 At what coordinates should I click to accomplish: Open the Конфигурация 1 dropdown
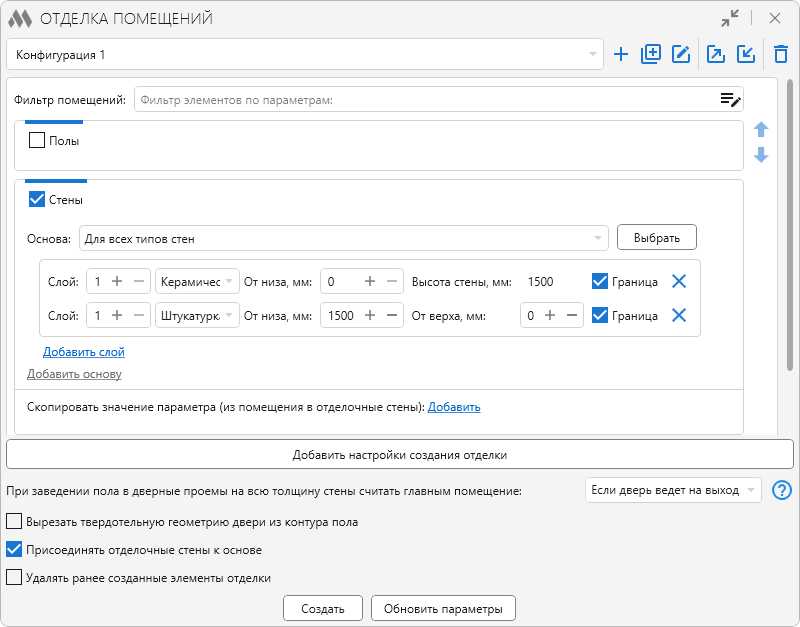click(305, 54)
